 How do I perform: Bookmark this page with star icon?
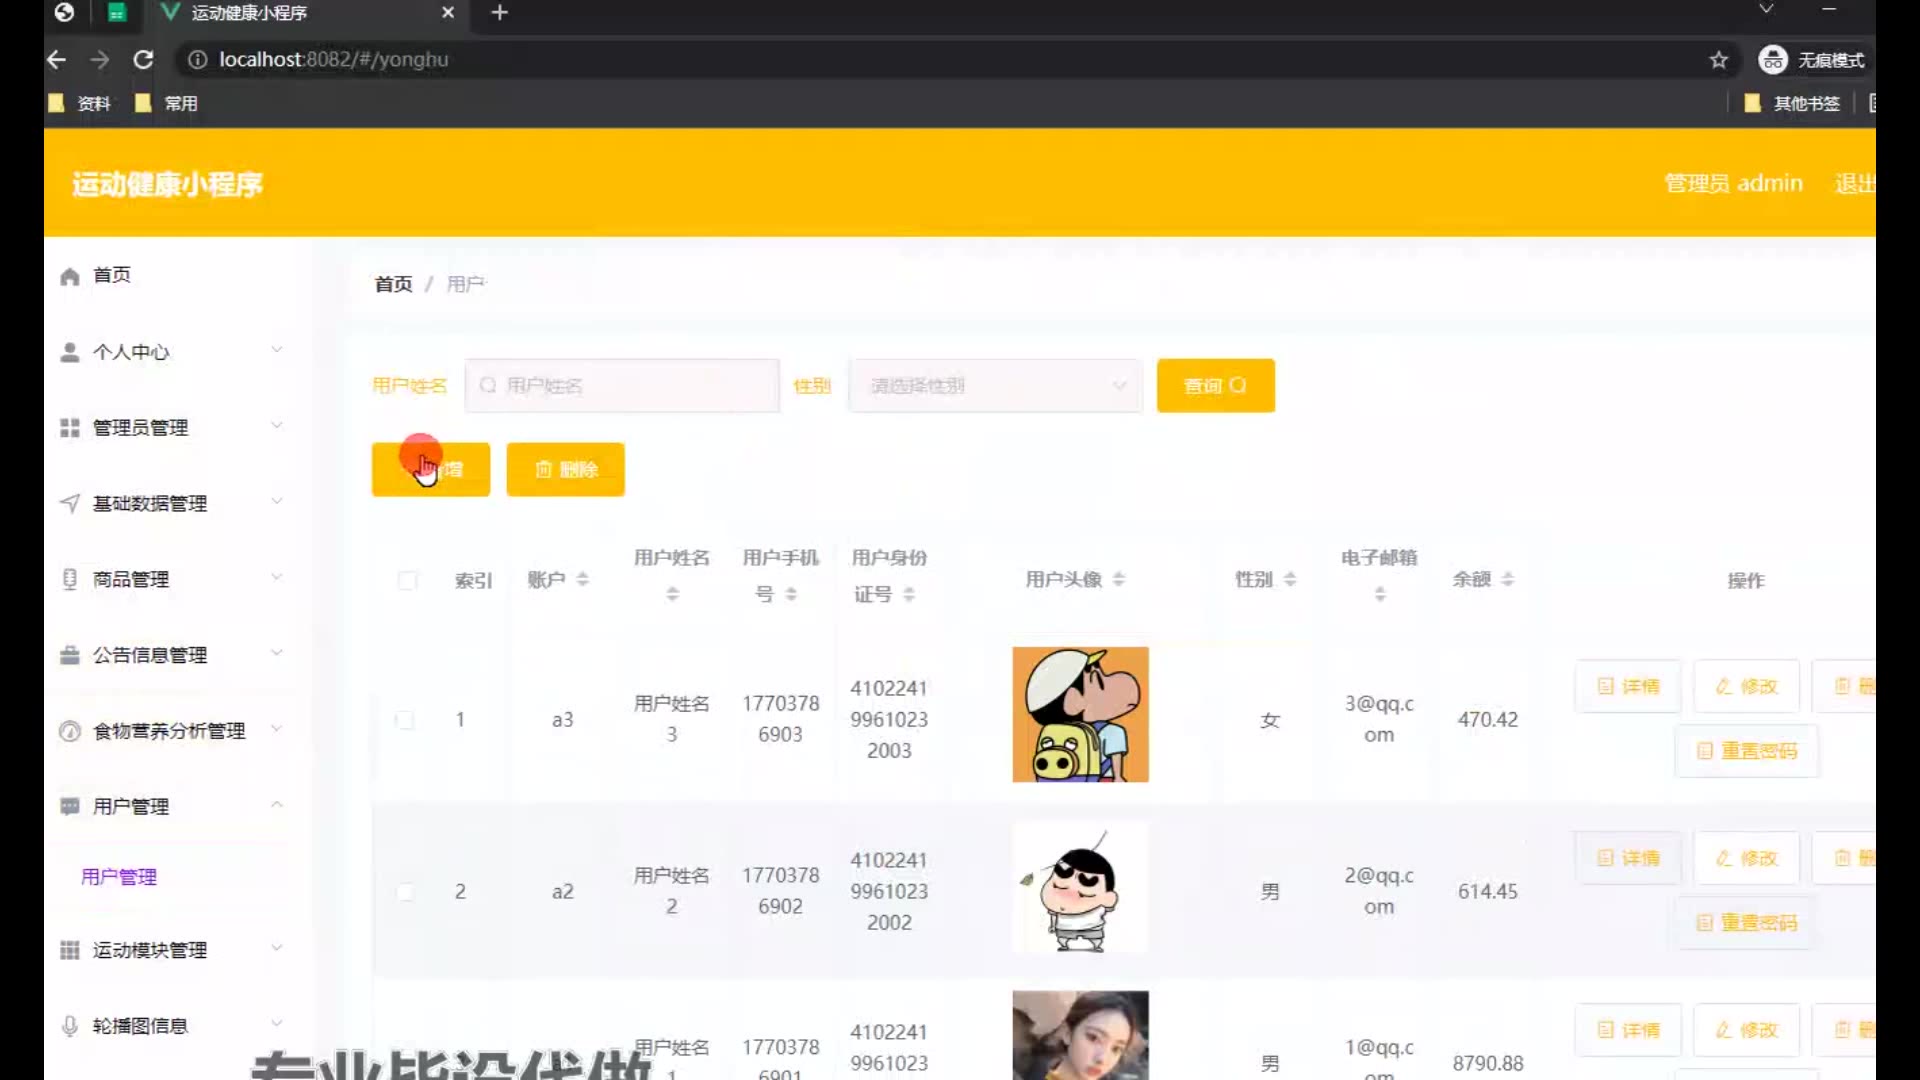point(1718,60)
